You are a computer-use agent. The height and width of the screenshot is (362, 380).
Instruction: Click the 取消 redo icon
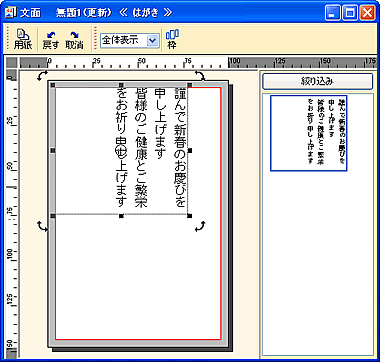click(74, 39)
